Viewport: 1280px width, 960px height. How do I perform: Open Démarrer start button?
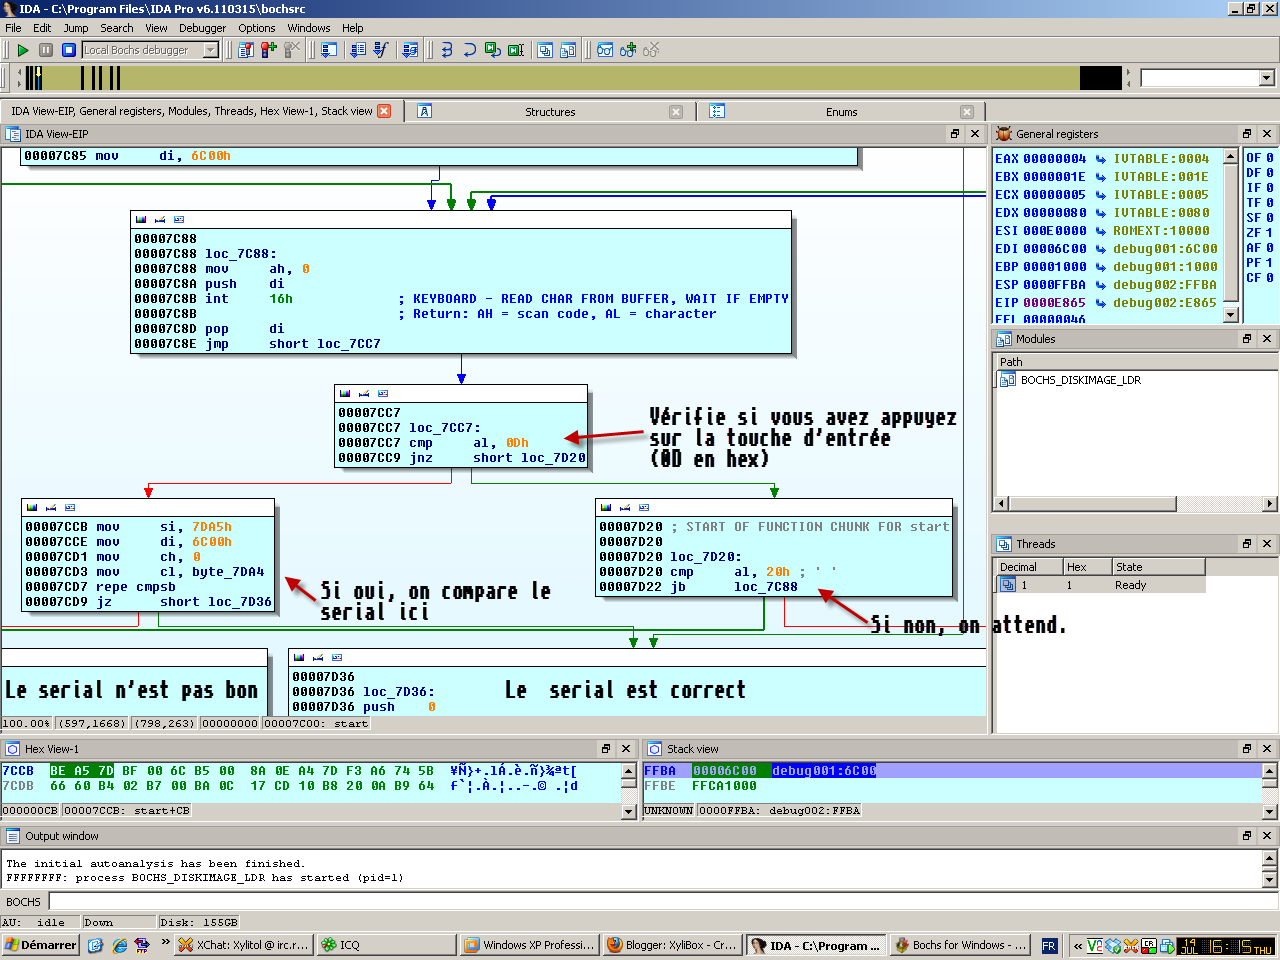(40, 945)
